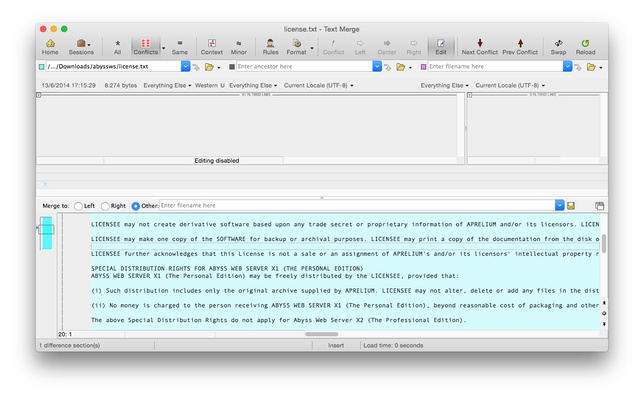644x400 pixels.
Task: Reload the files
Action: 585,47
